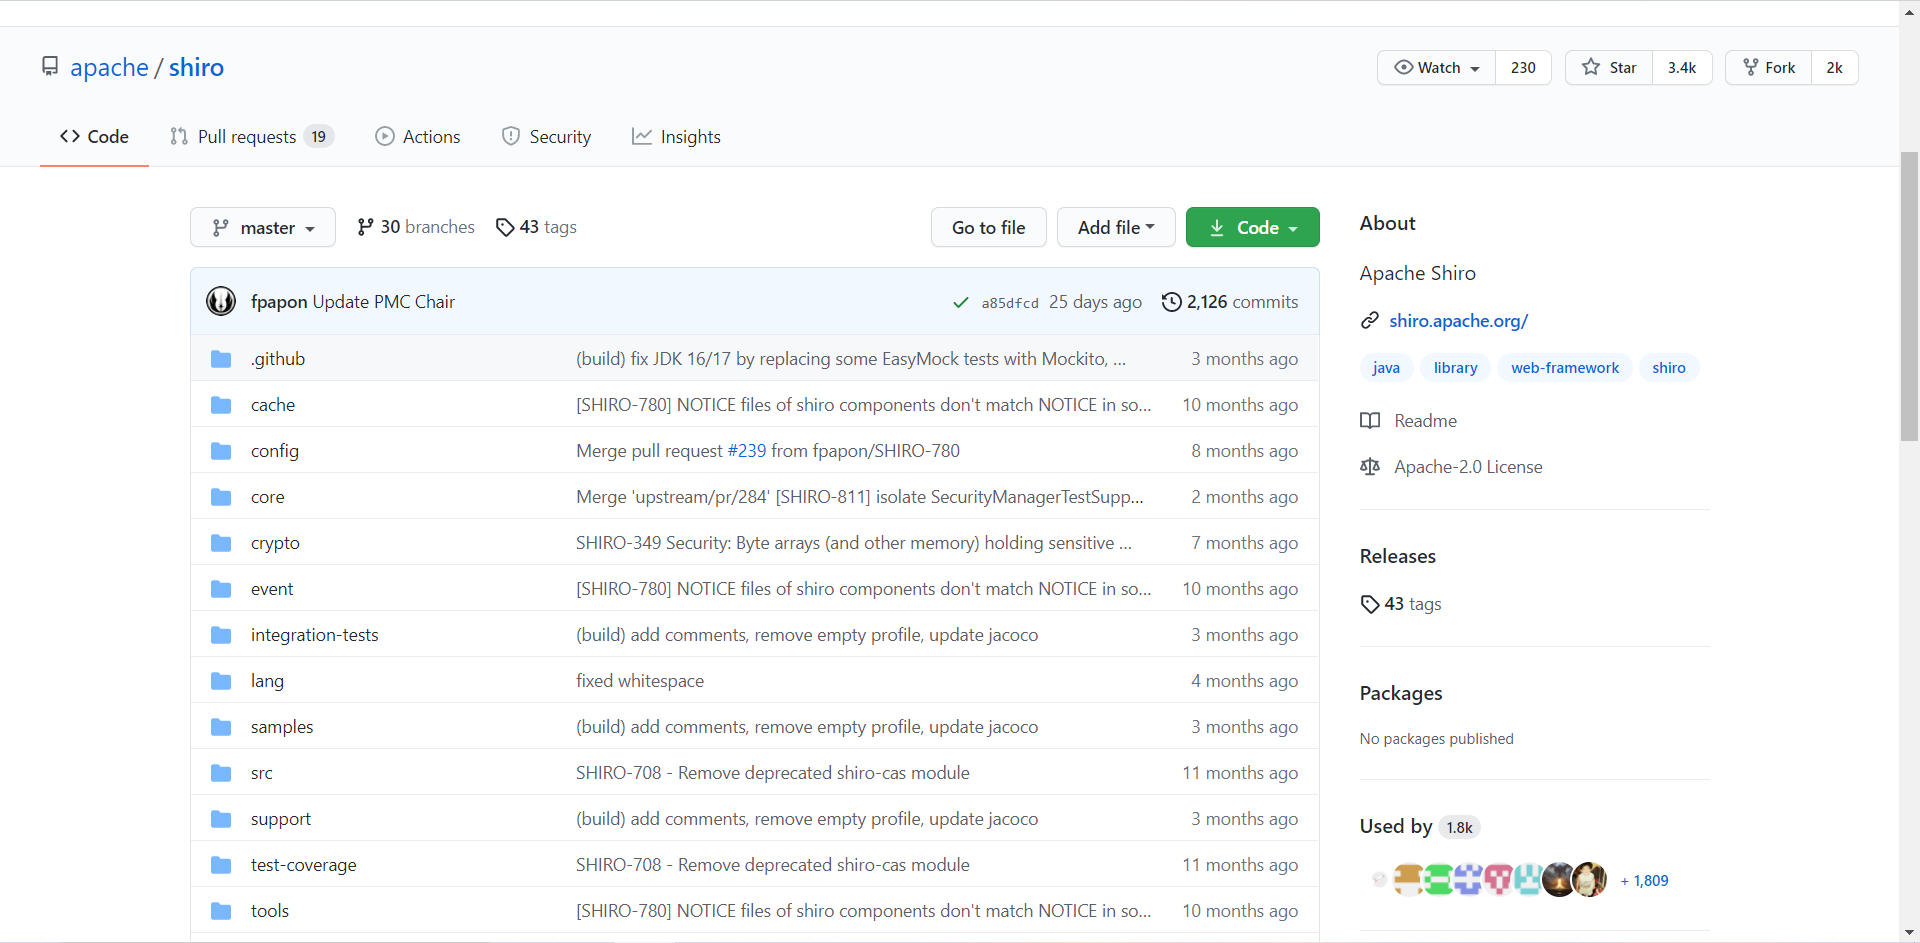Open pull request #239 link
The image size is (1920, 943).
[747, 451]
